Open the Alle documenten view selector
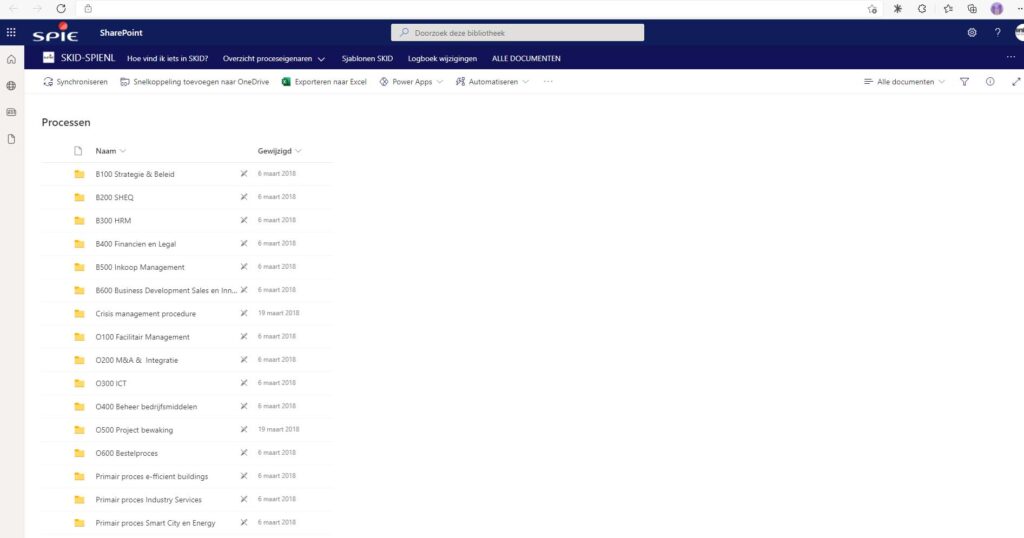This screenshot has height=538, width=1024. (904, 82)
